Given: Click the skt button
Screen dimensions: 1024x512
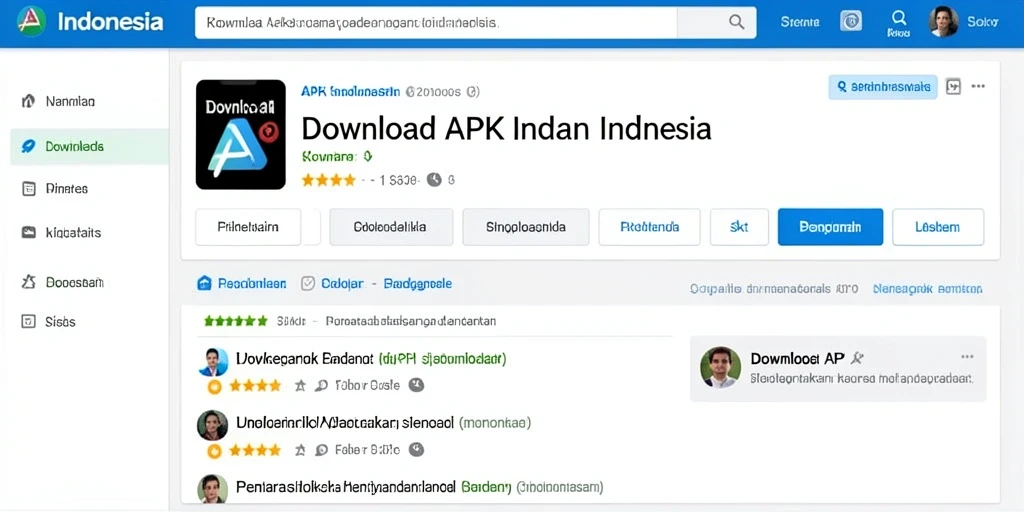Looking at the screenshot, I should (x=739, y=227).
